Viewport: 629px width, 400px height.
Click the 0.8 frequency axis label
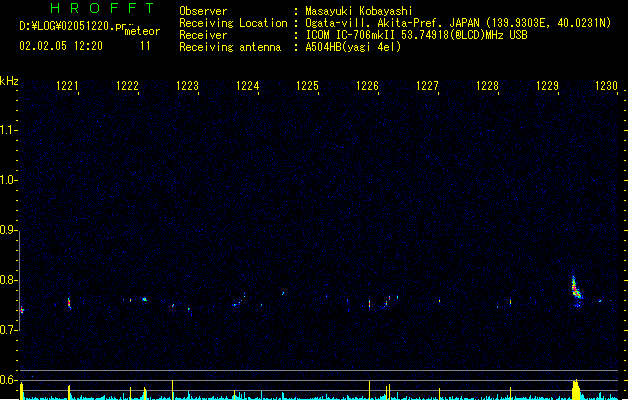coord(7,280)
